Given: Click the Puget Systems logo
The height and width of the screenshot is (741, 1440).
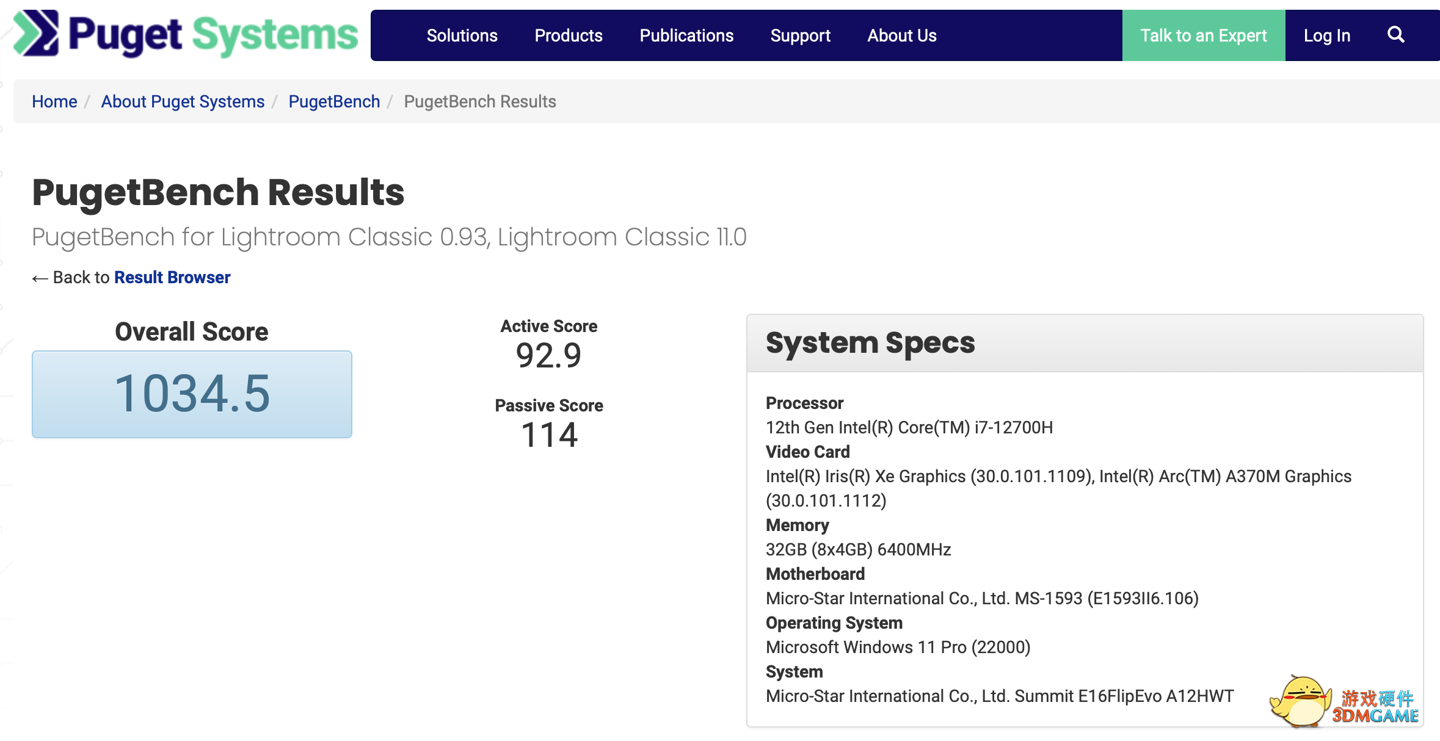Looking at the screenshot, I should coord(186,34).
